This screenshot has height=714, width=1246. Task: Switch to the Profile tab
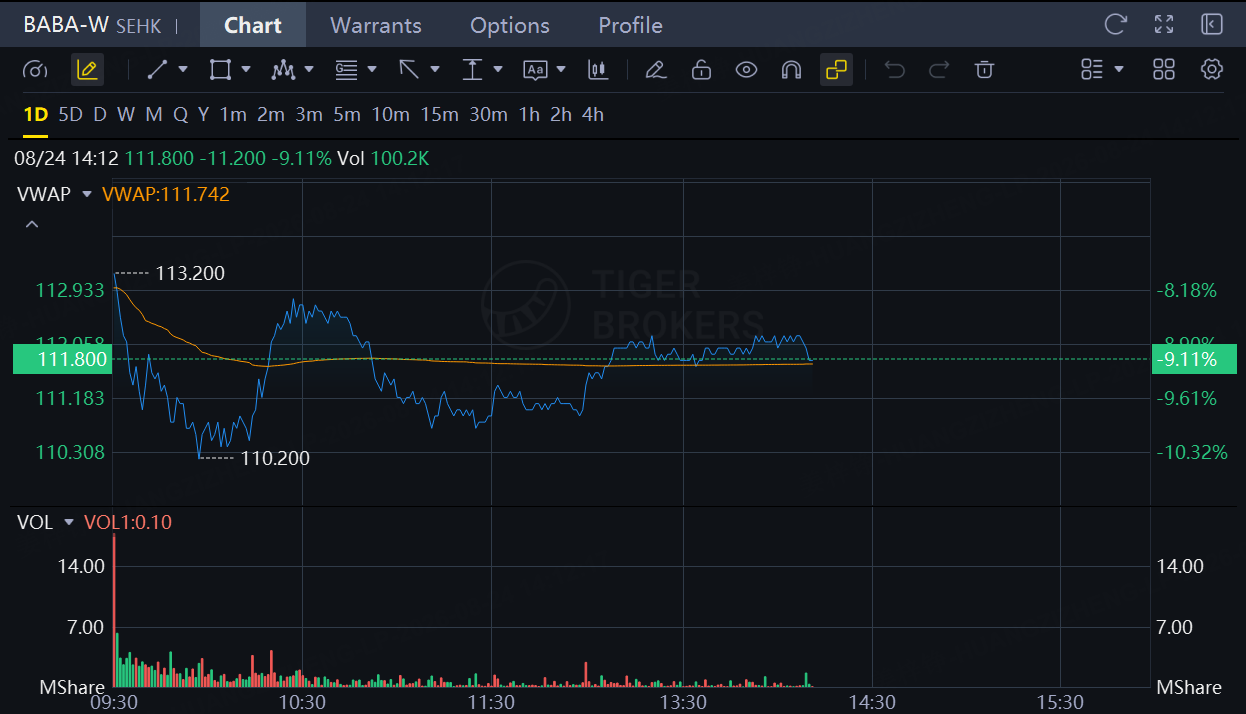coord(630,25)
